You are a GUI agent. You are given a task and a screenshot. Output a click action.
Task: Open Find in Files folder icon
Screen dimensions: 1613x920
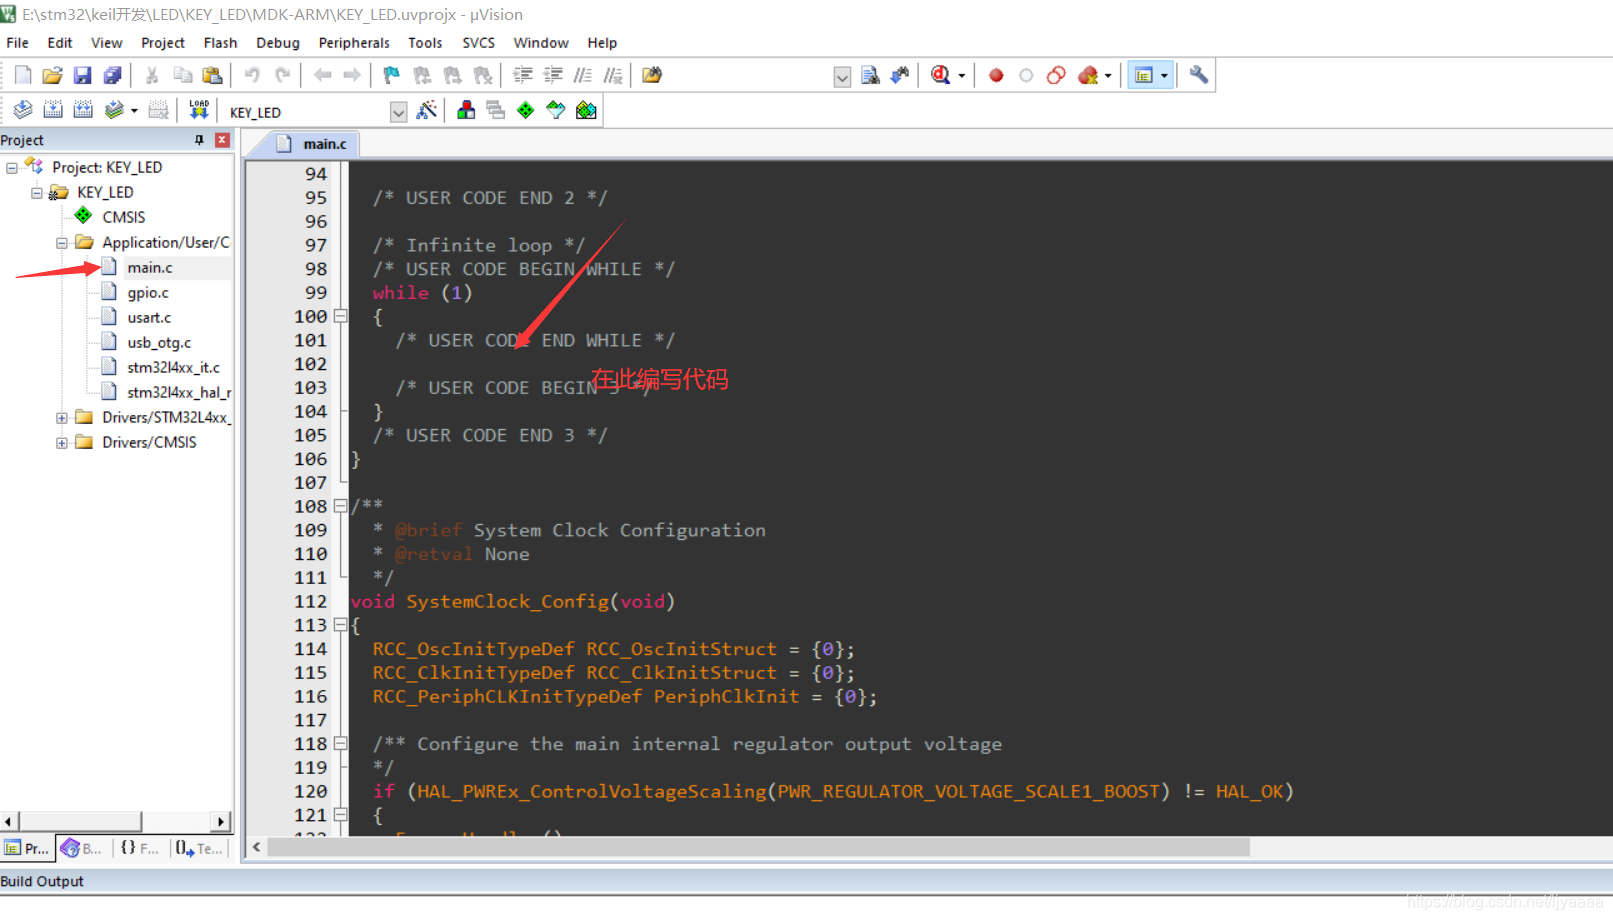coord(652,75)
